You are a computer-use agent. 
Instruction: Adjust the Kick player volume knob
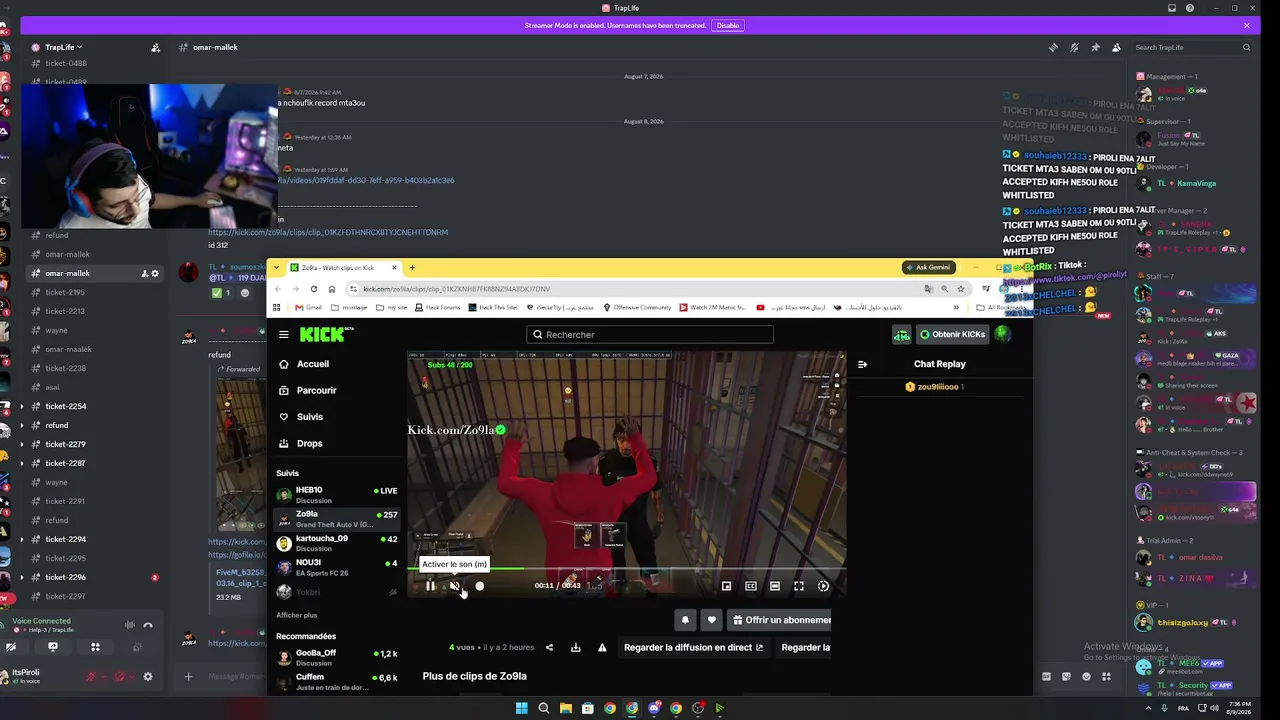pyautogui.click(x=479, y=586)
